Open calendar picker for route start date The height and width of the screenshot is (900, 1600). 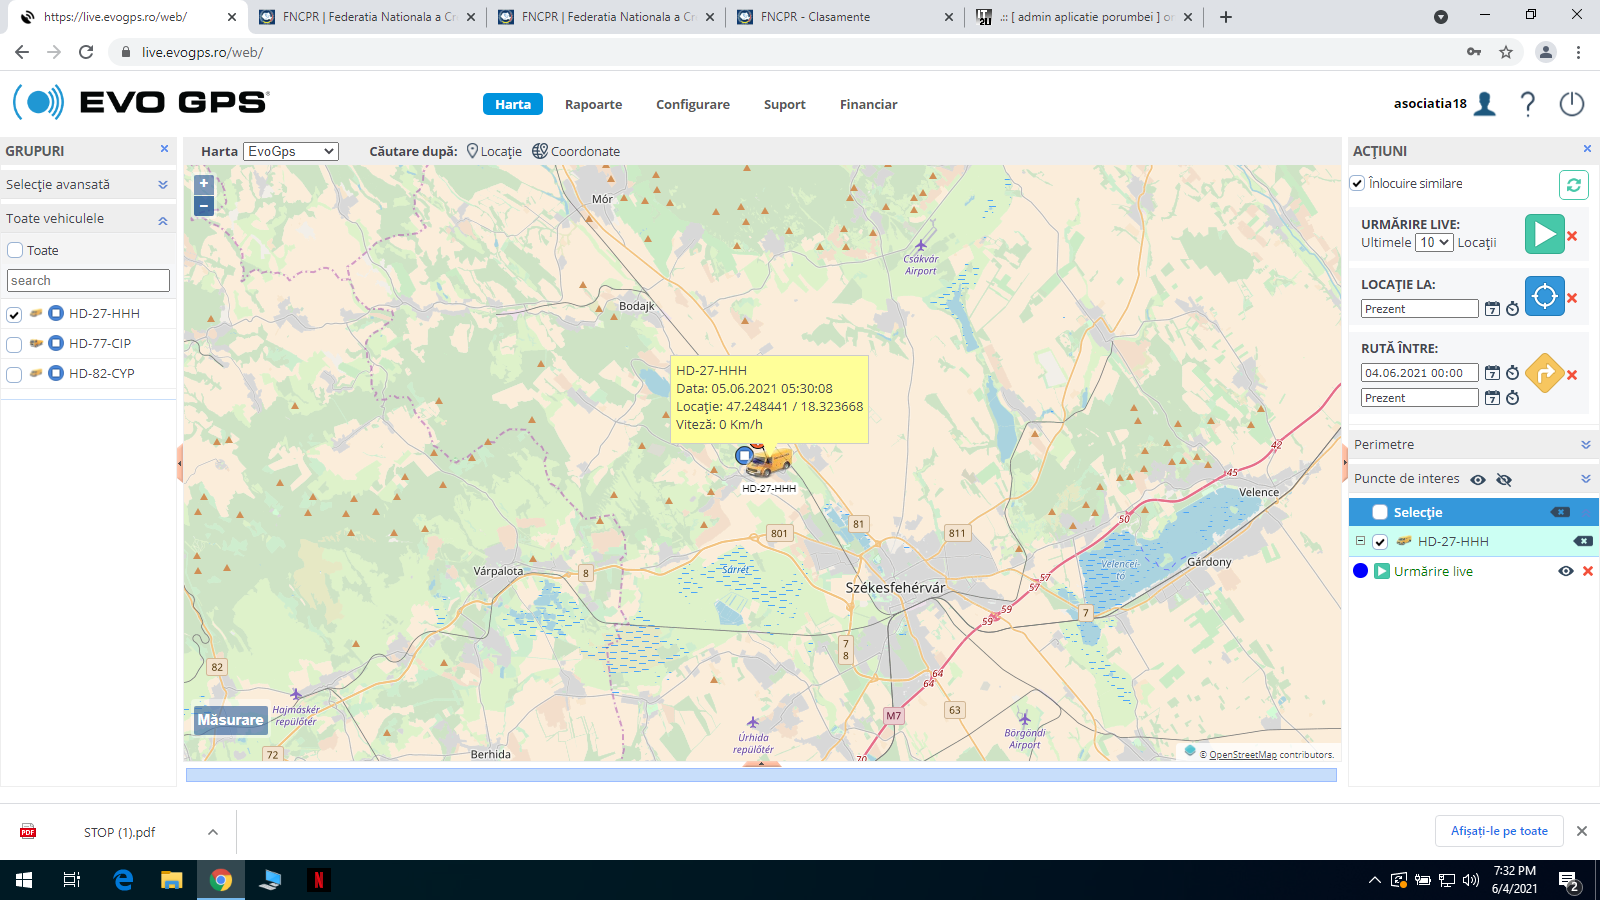click(x=1492, y=373)
